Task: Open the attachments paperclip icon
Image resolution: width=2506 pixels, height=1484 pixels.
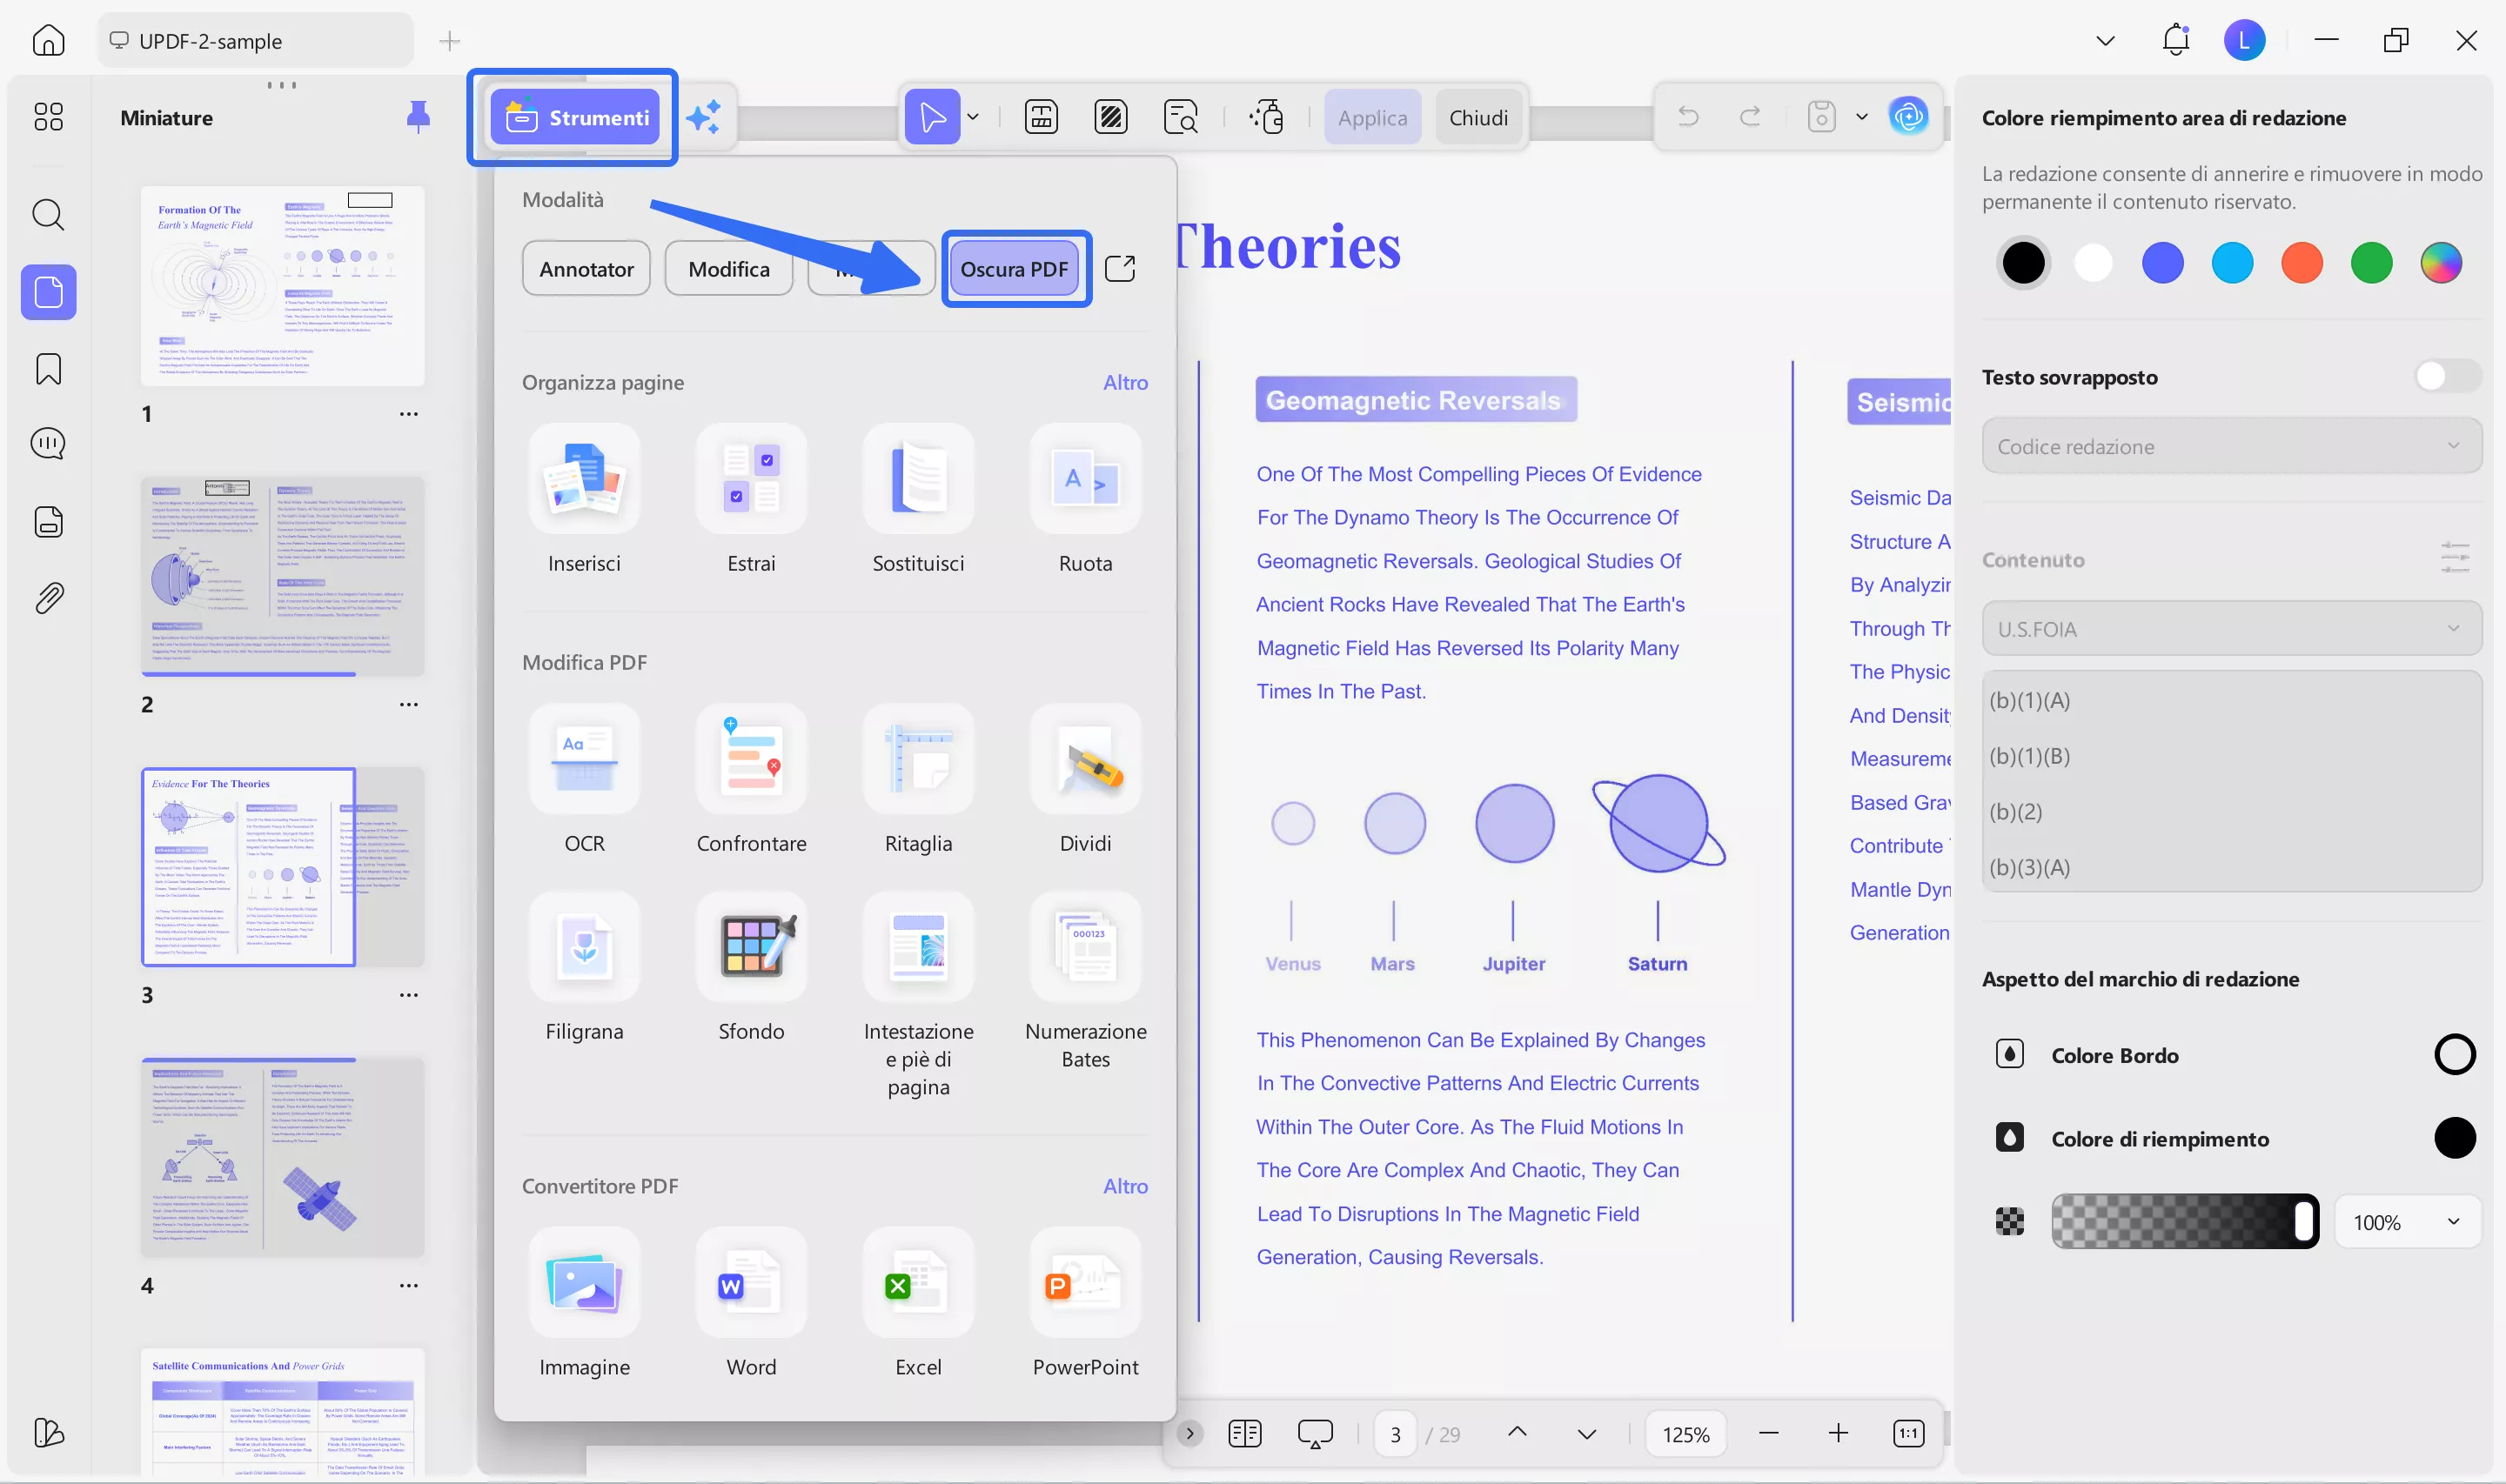Action: click(48, 598)
